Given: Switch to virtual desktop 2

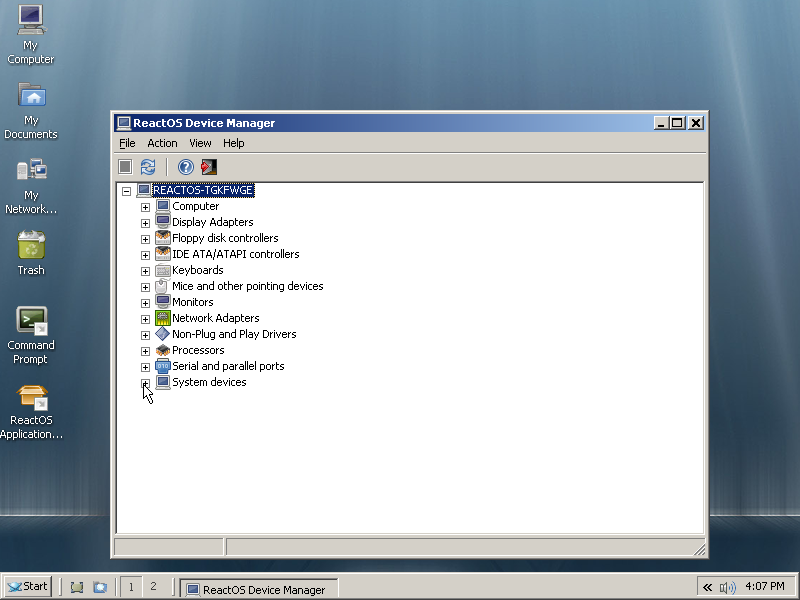Looking at the screenshot, I should (x=153, y=587).
